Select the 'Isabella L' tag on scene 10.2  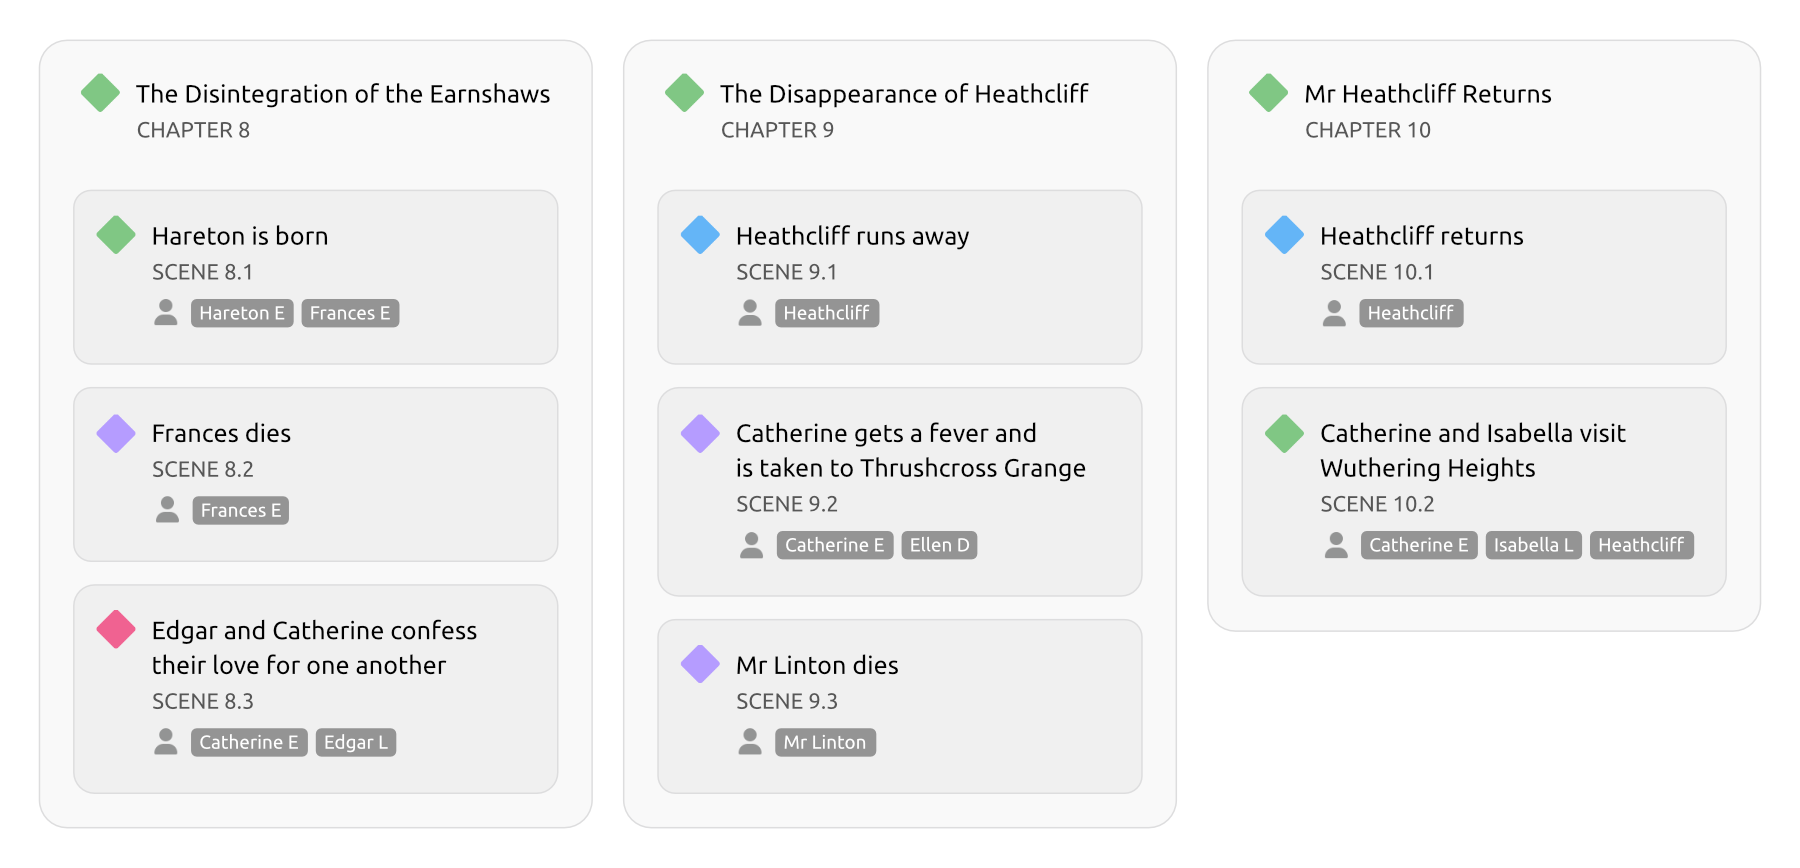(1533, 545)
